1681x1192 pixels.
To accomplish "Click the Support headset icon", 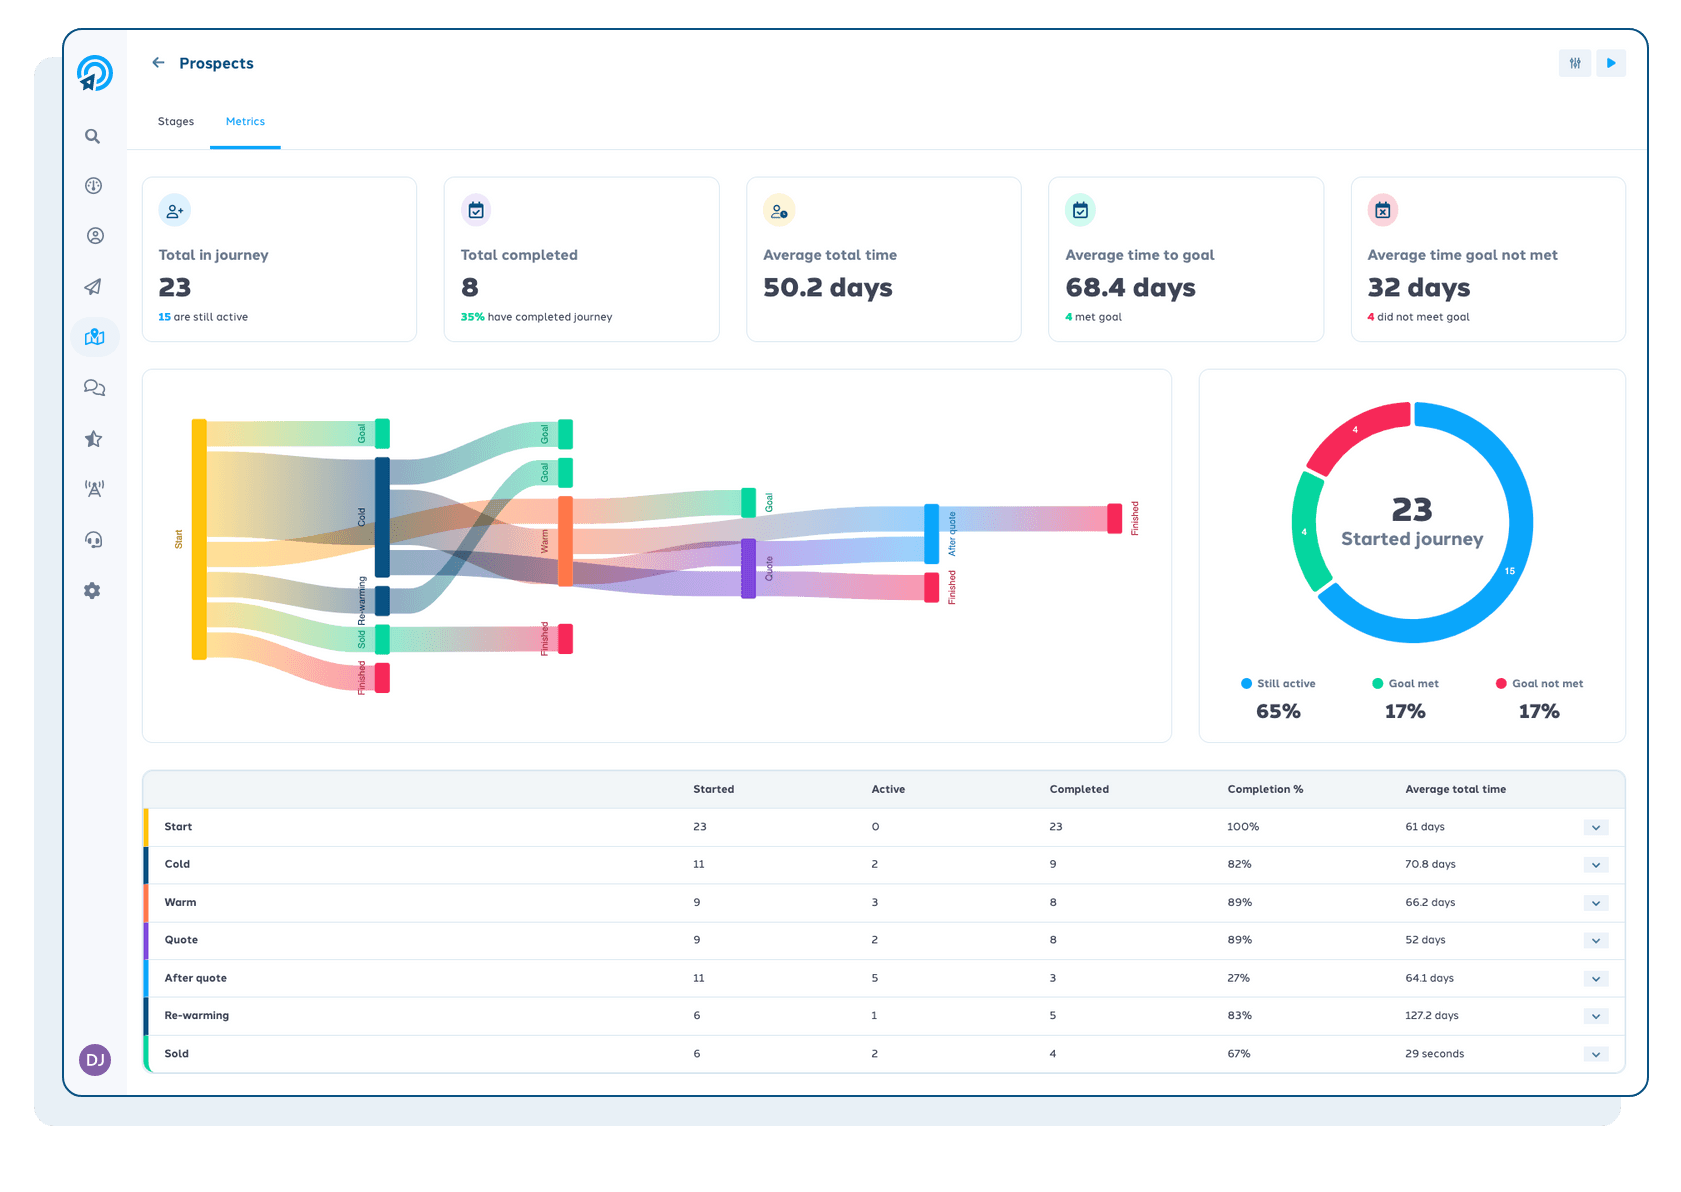I will point(93,540).
